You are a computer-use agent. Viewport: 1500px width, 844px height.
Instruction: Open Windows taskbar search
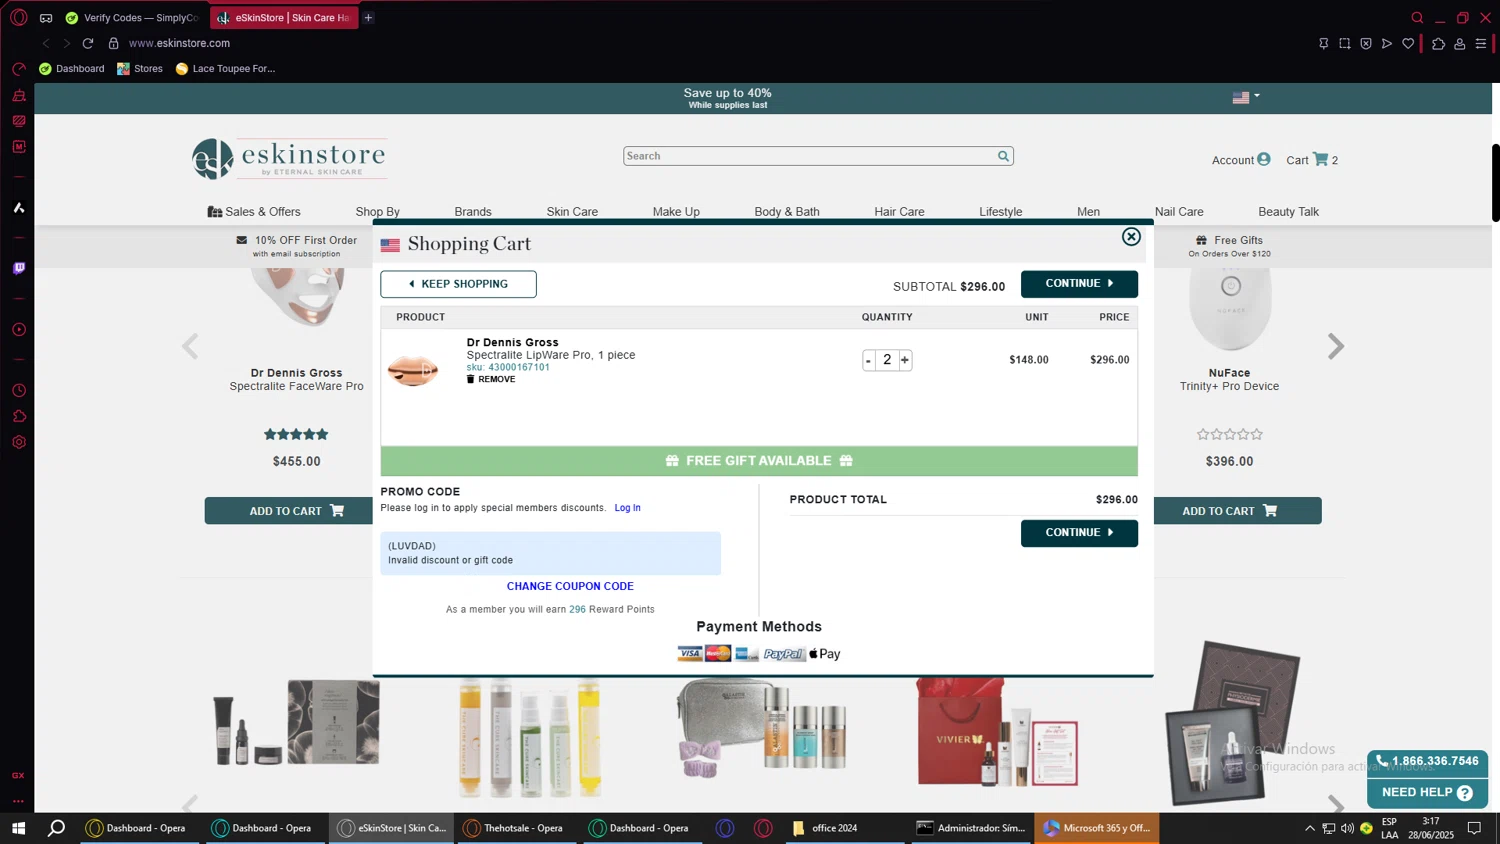tap(57, 828)
